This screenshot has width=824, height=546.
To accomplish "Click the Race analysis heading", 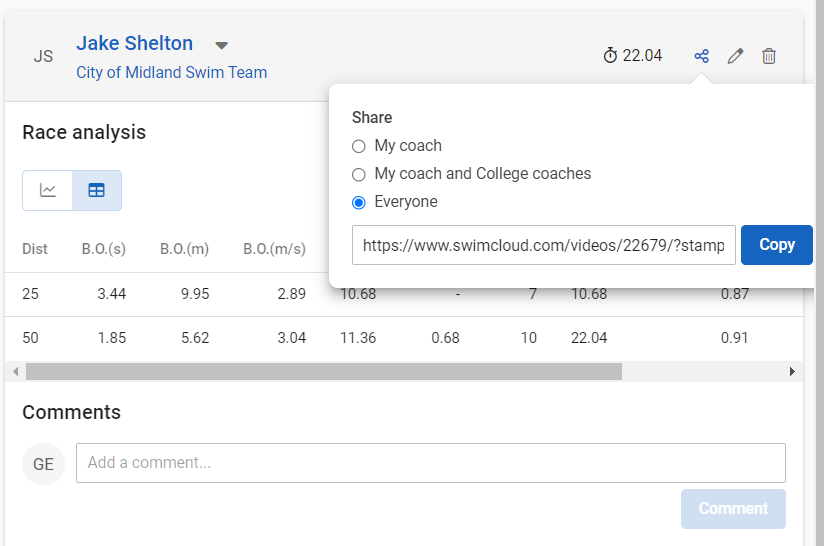I will click(x=84, y=132).
